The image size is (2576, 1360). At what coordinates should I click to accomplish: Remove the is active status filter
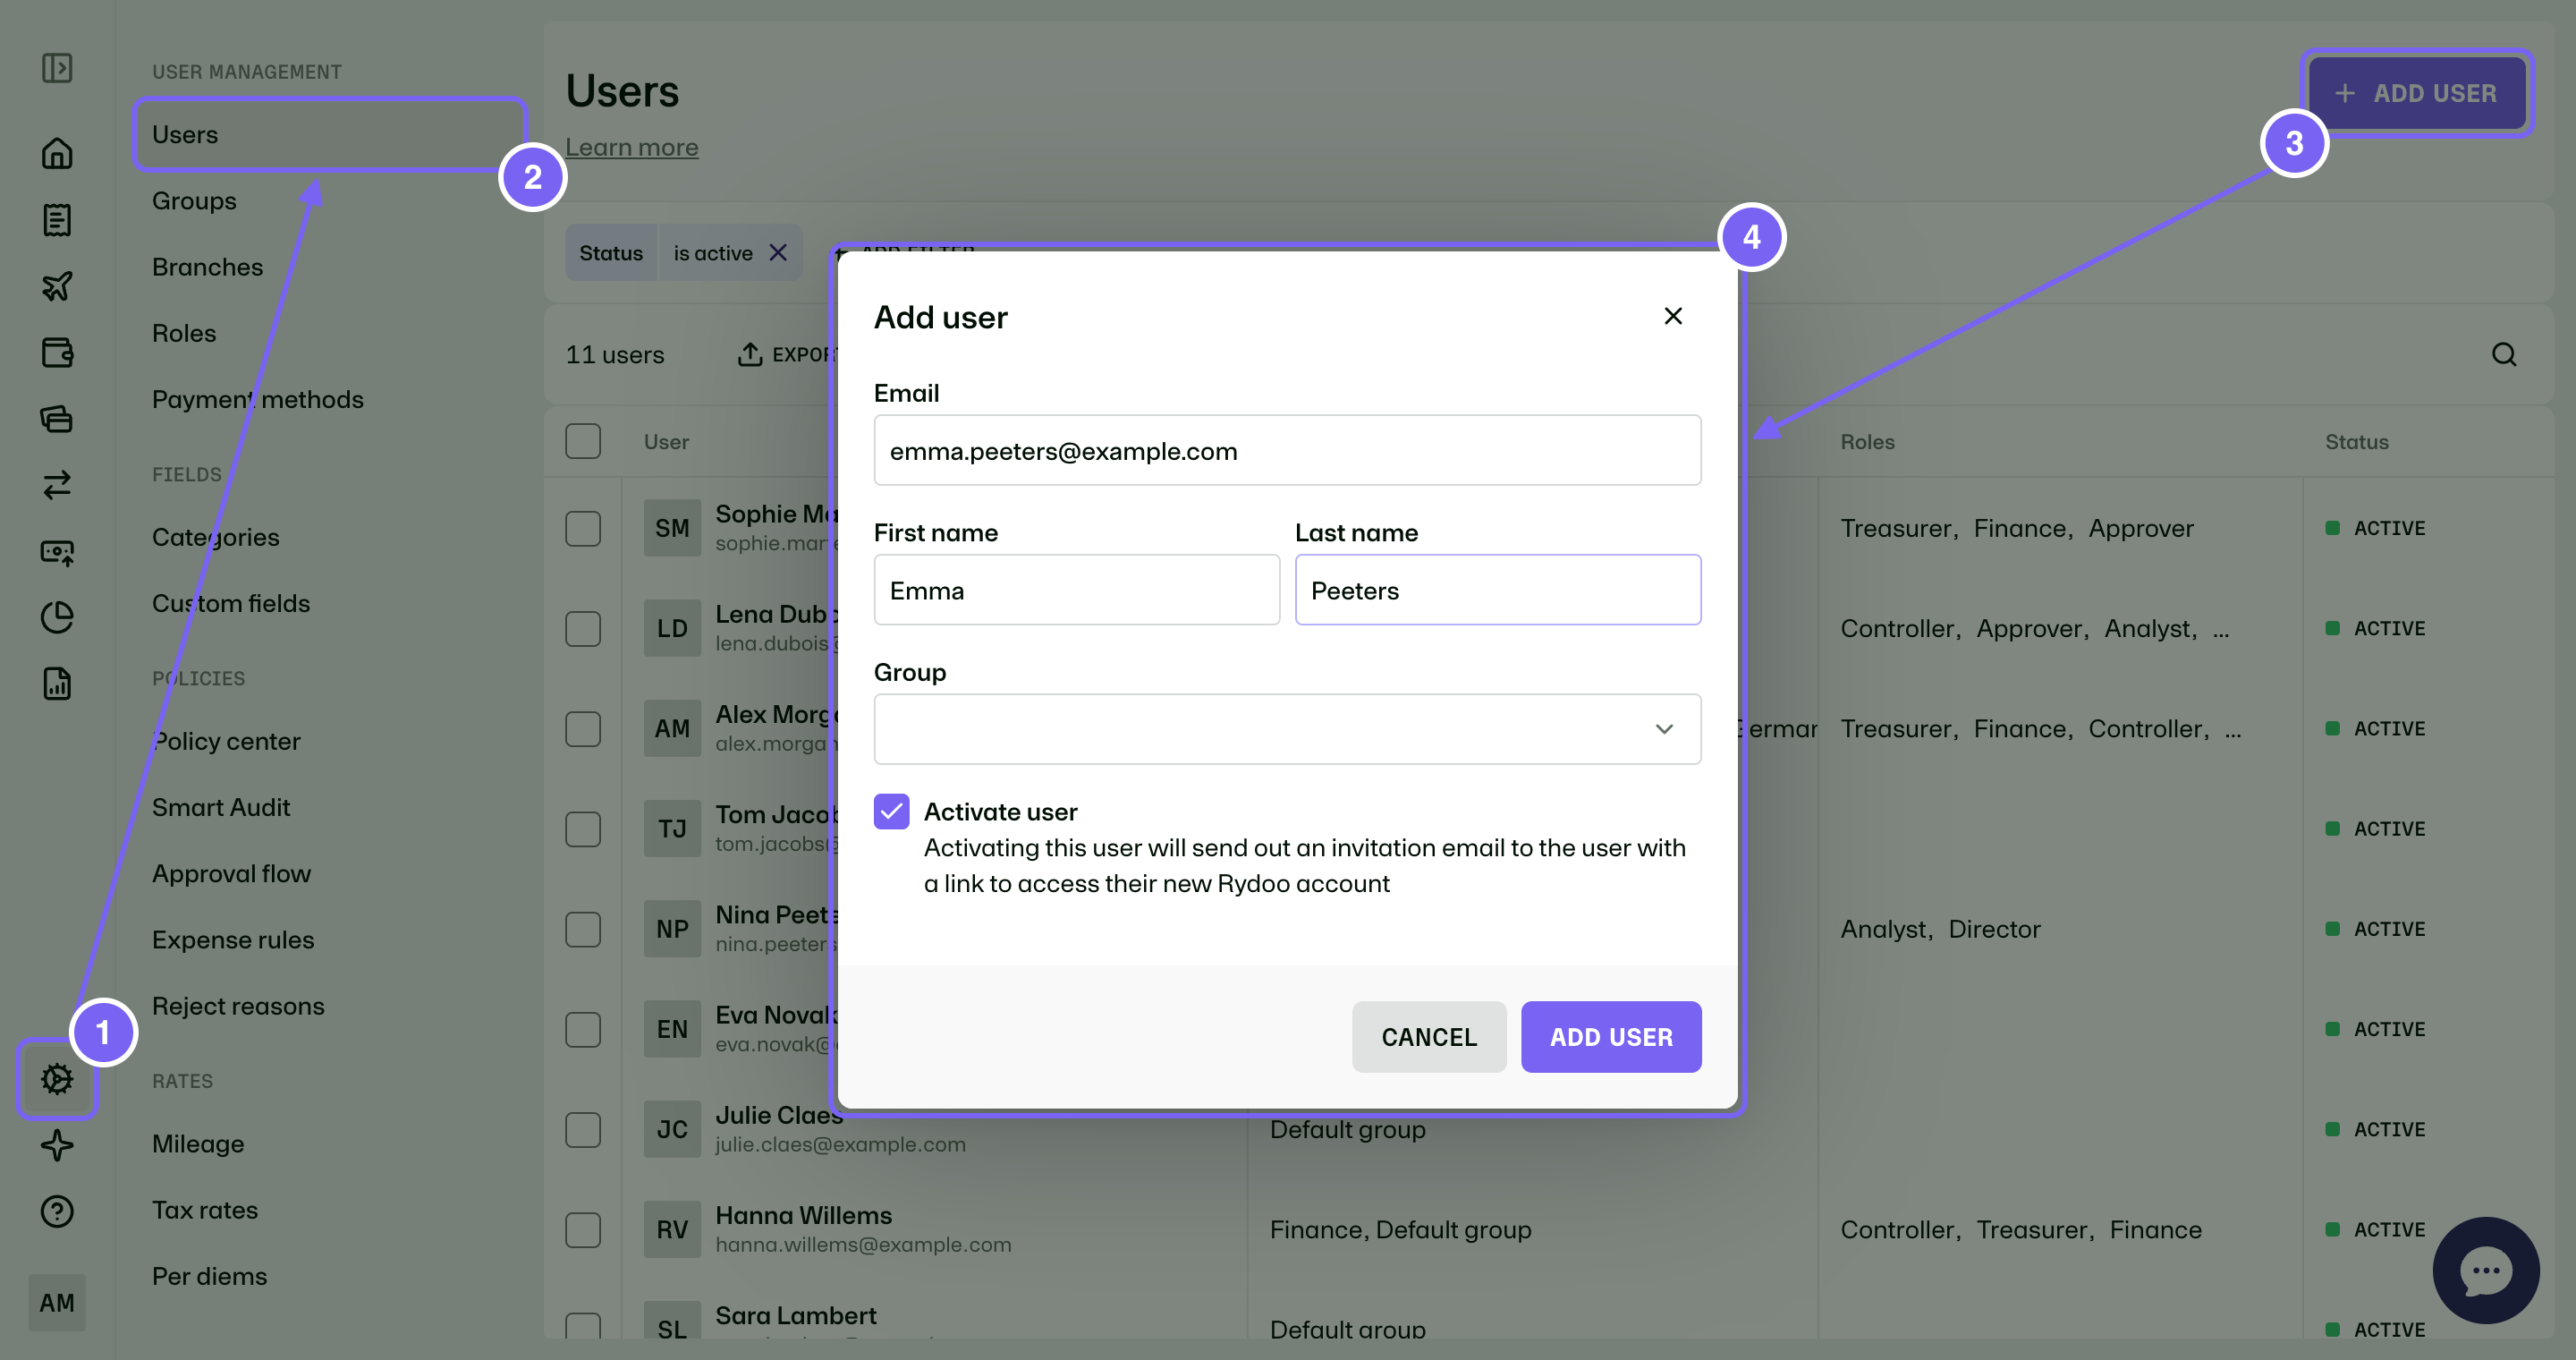click(778, 253)
